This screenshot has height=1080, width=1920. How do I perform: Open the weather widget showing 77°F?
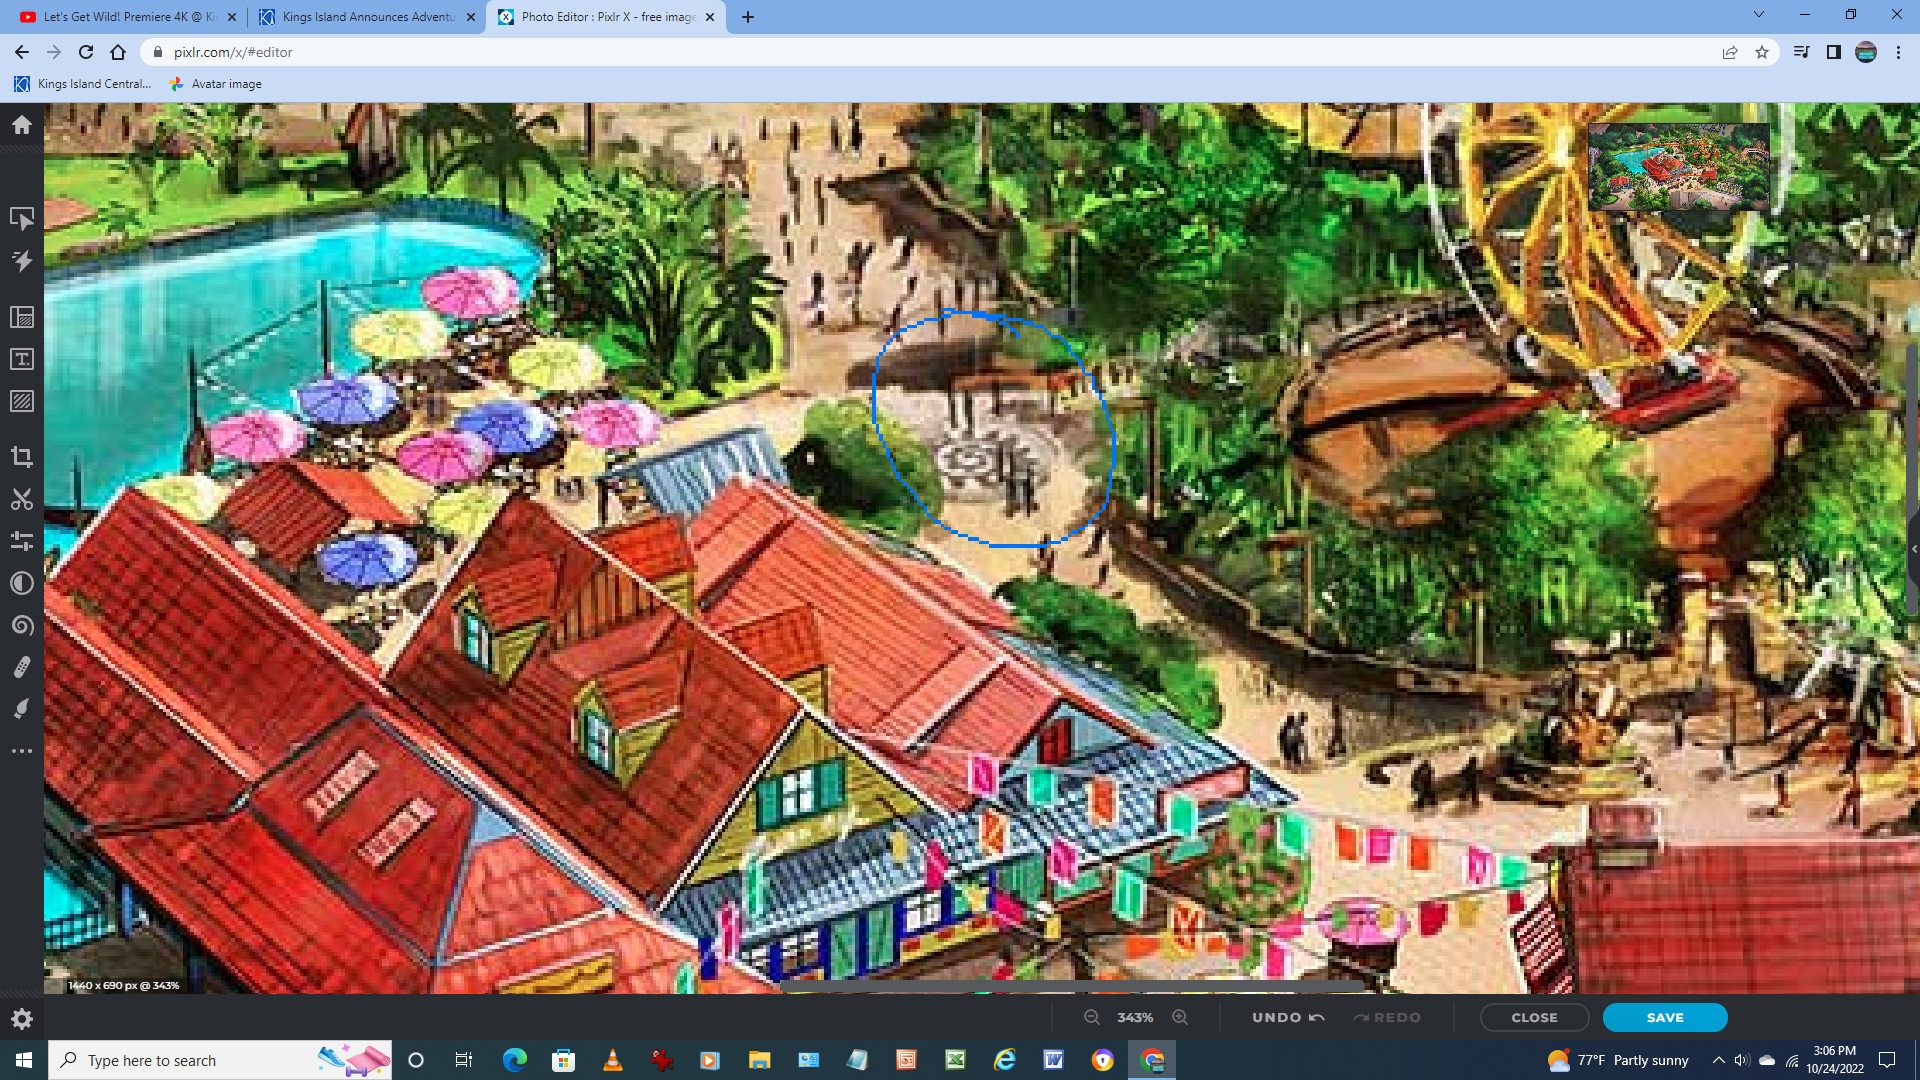1618,1060
